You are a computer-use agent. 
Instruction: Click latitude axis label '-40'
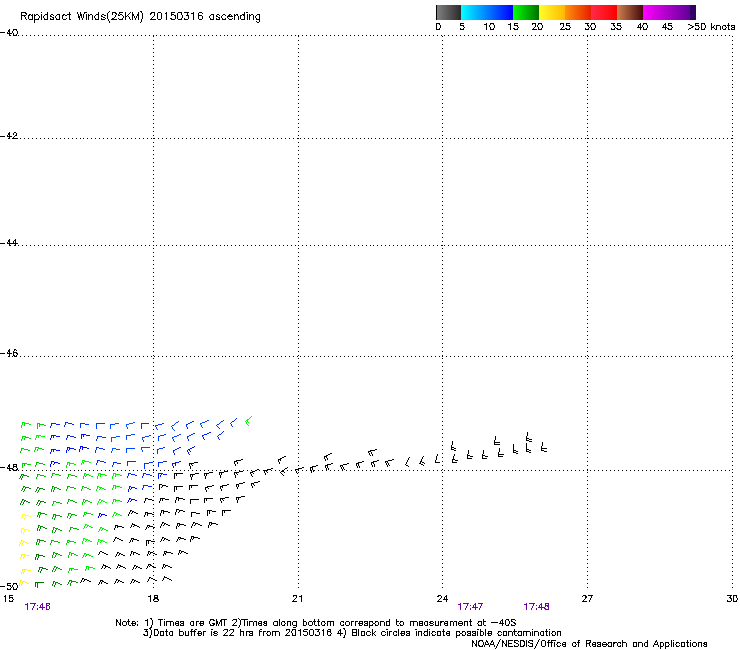[9, 33]
